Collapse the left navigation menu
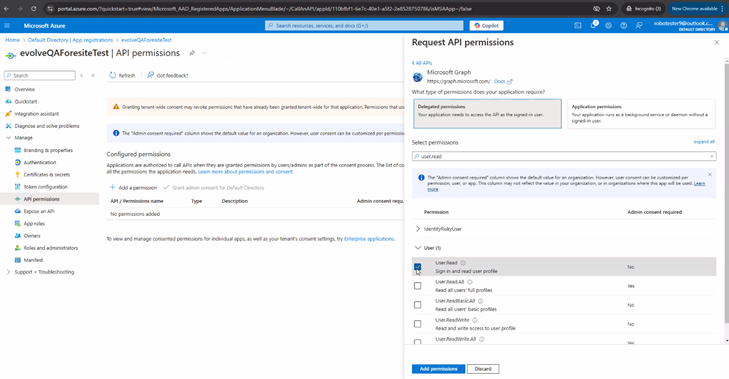 coord(93,75)
